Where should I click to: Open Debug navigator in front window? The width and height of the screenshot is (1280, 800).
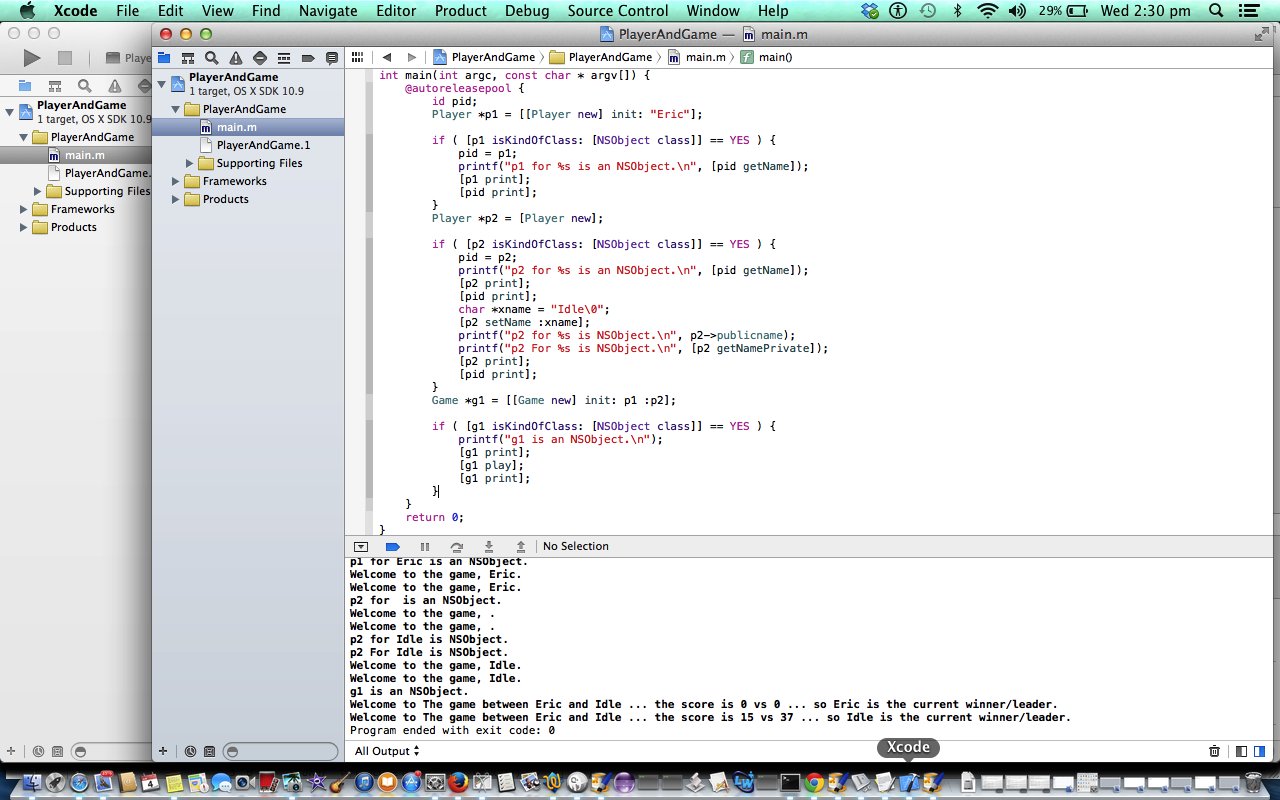[x=284, y=58]
